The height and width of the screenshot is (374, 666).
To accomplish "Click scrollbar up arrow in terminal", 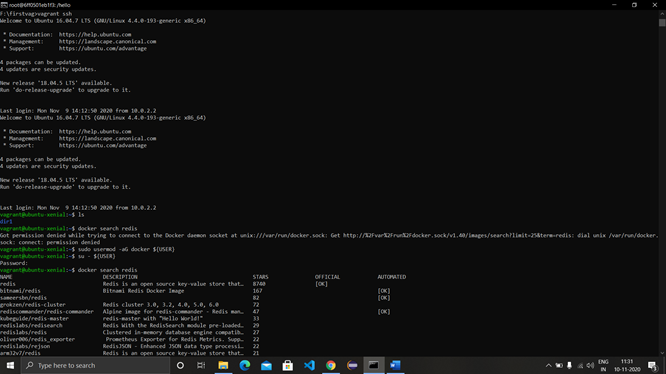I will pyautogui.click(x=662, y=13).
